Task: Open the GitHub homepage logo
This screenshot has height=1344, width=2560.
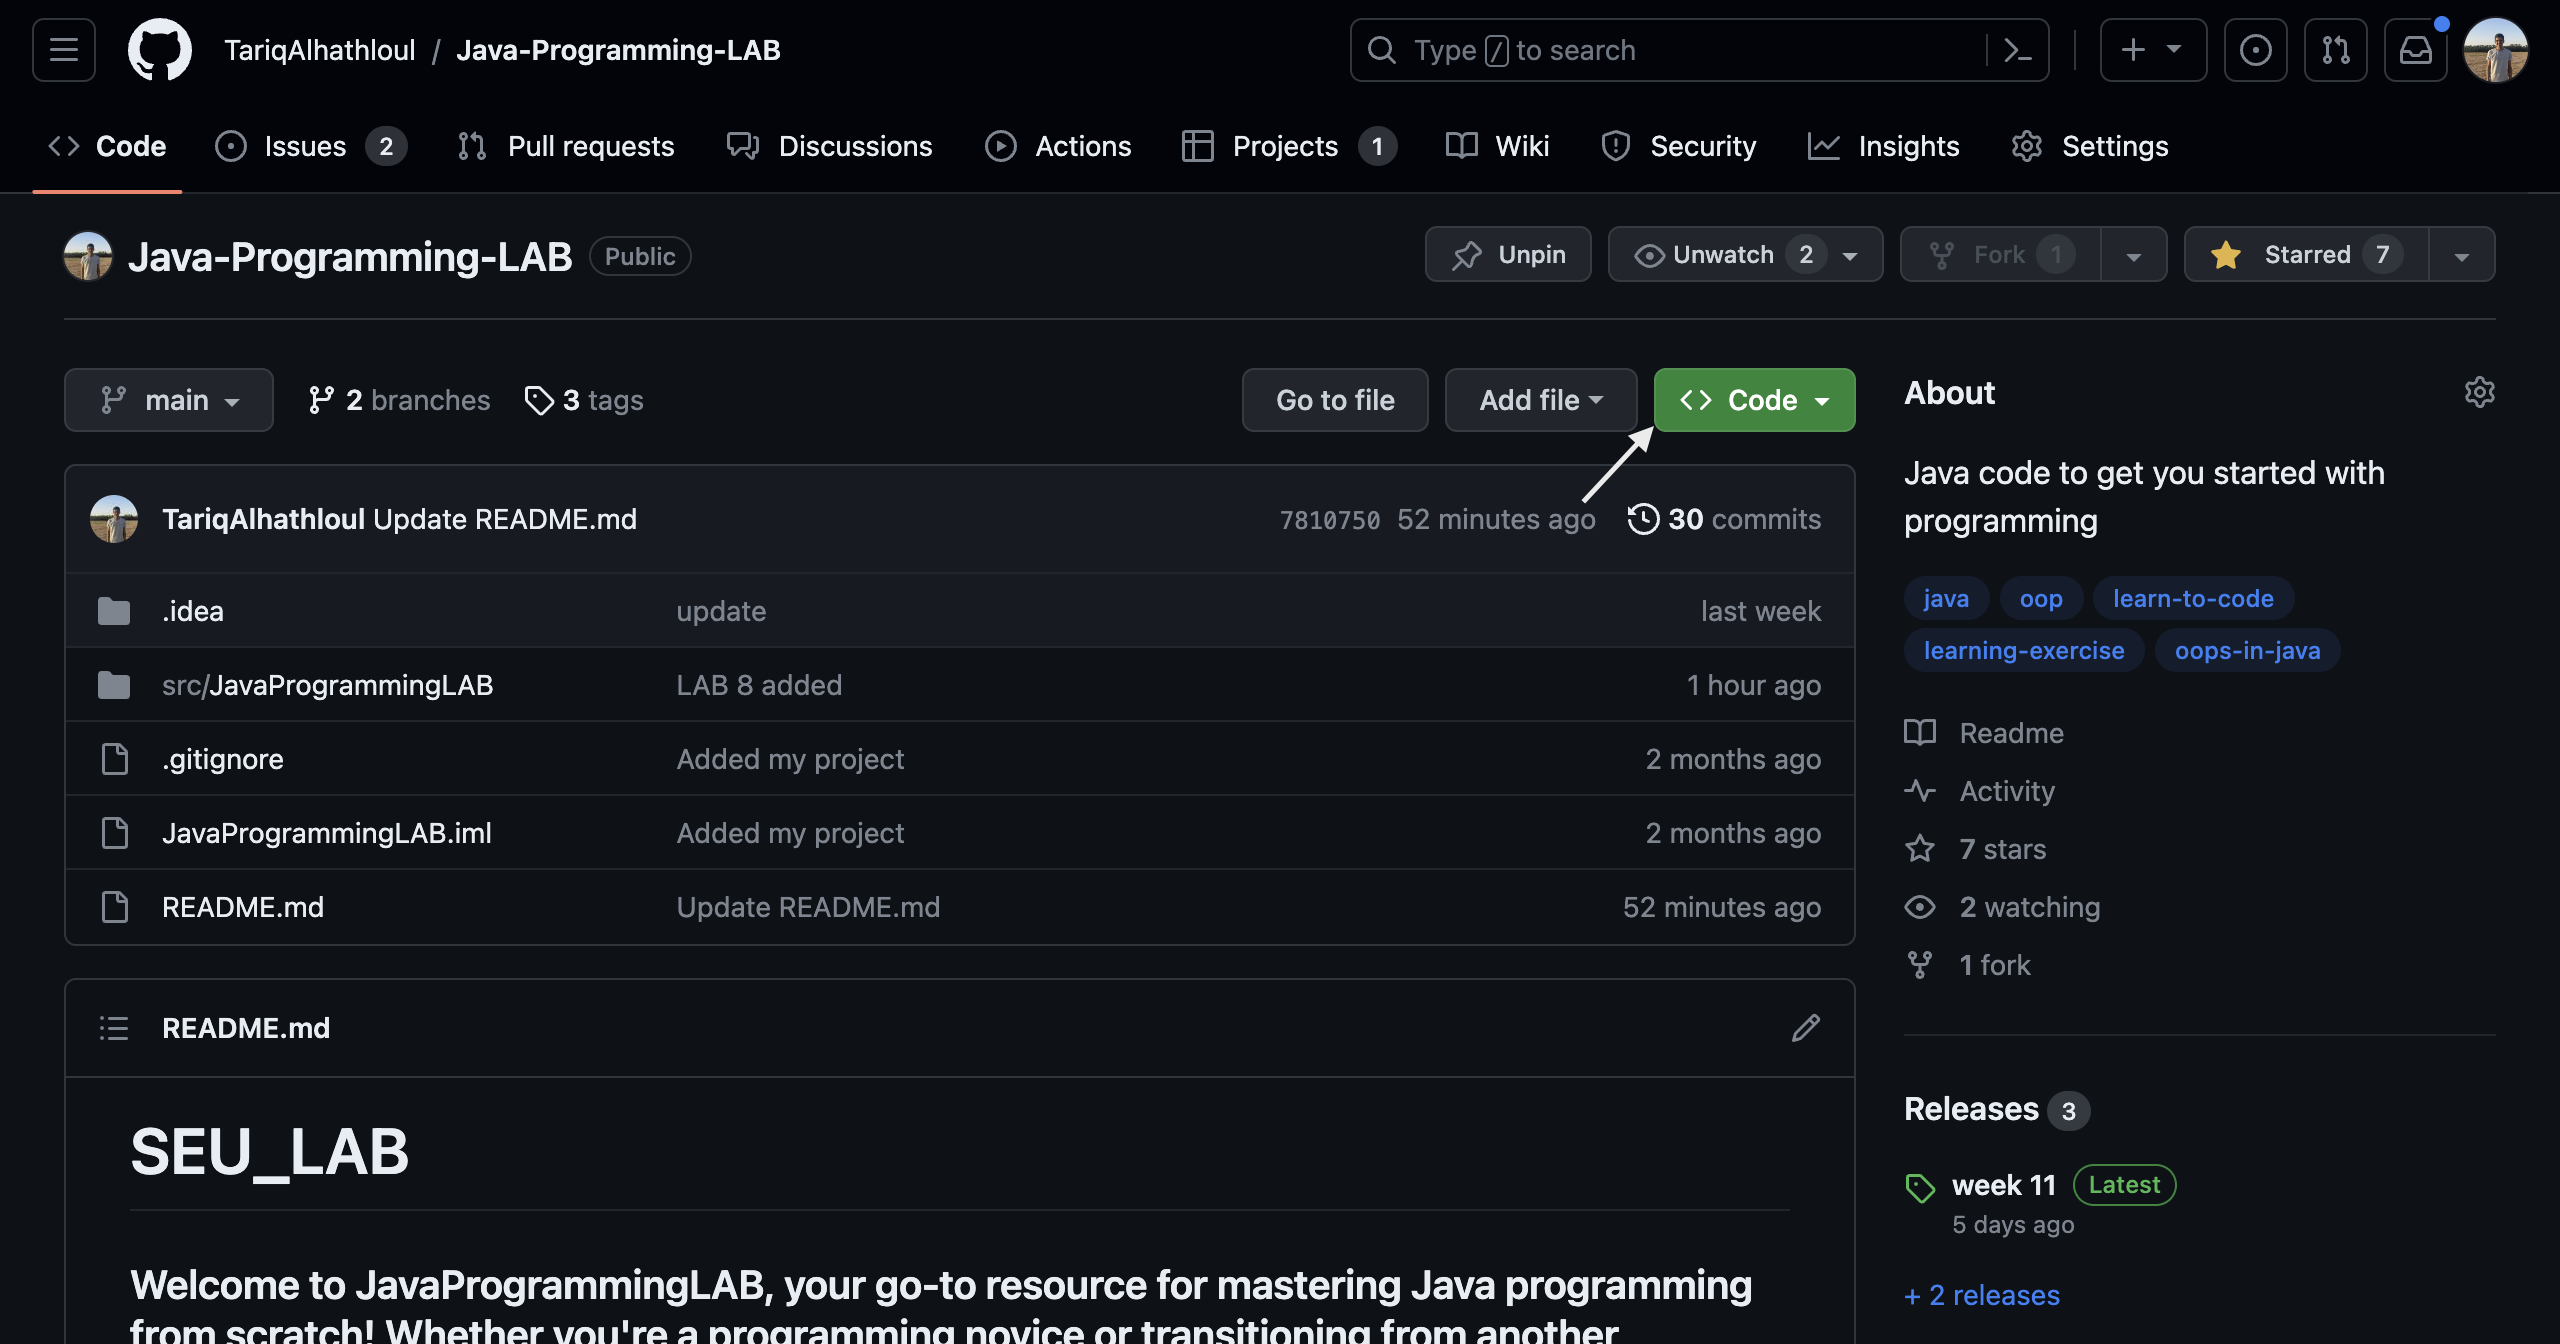Action: click(x=159, y=50)
